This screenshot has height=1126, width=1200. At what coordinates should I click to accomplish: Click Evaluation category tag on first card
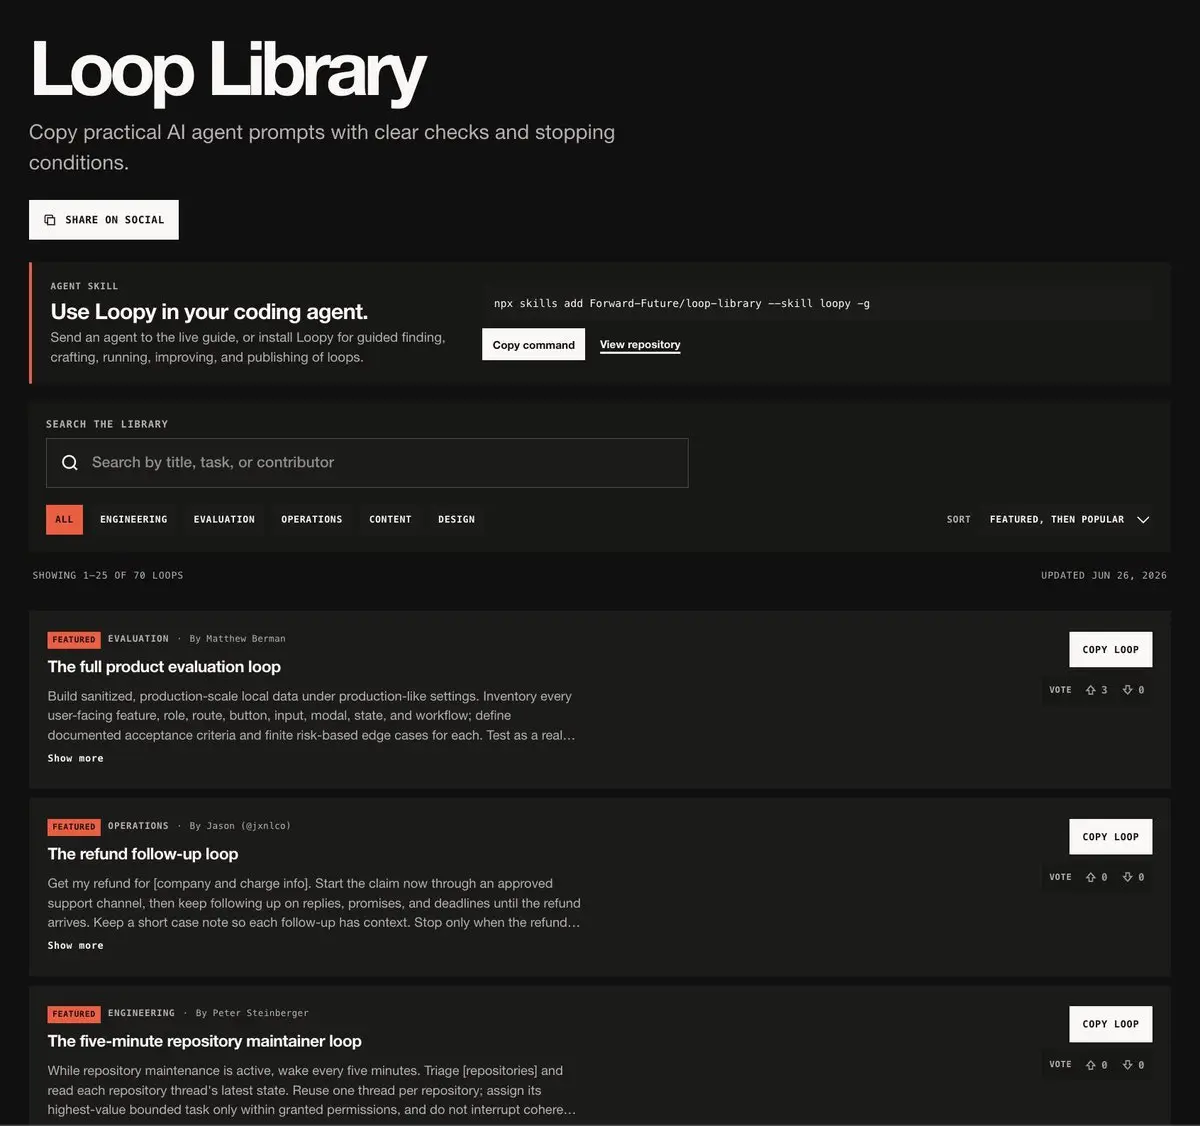tap(138, 639)
